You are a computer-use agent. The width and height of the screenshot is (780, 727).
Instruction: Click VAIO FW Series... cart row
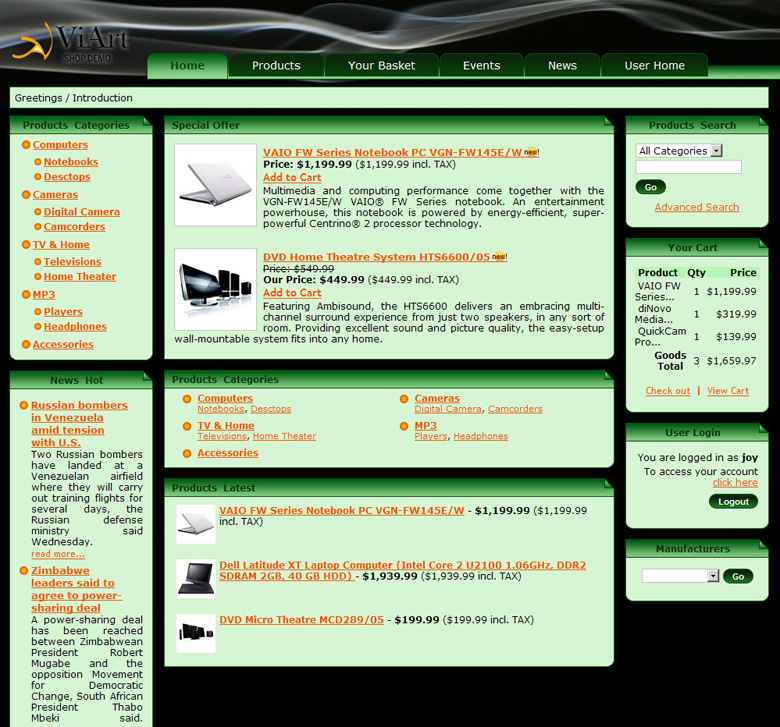pos(696,291)
